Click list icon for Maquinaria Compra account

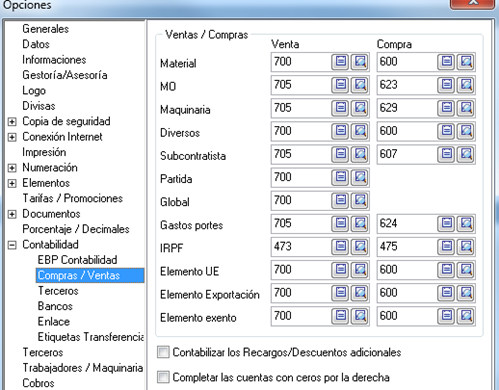[x=446, y=108]
